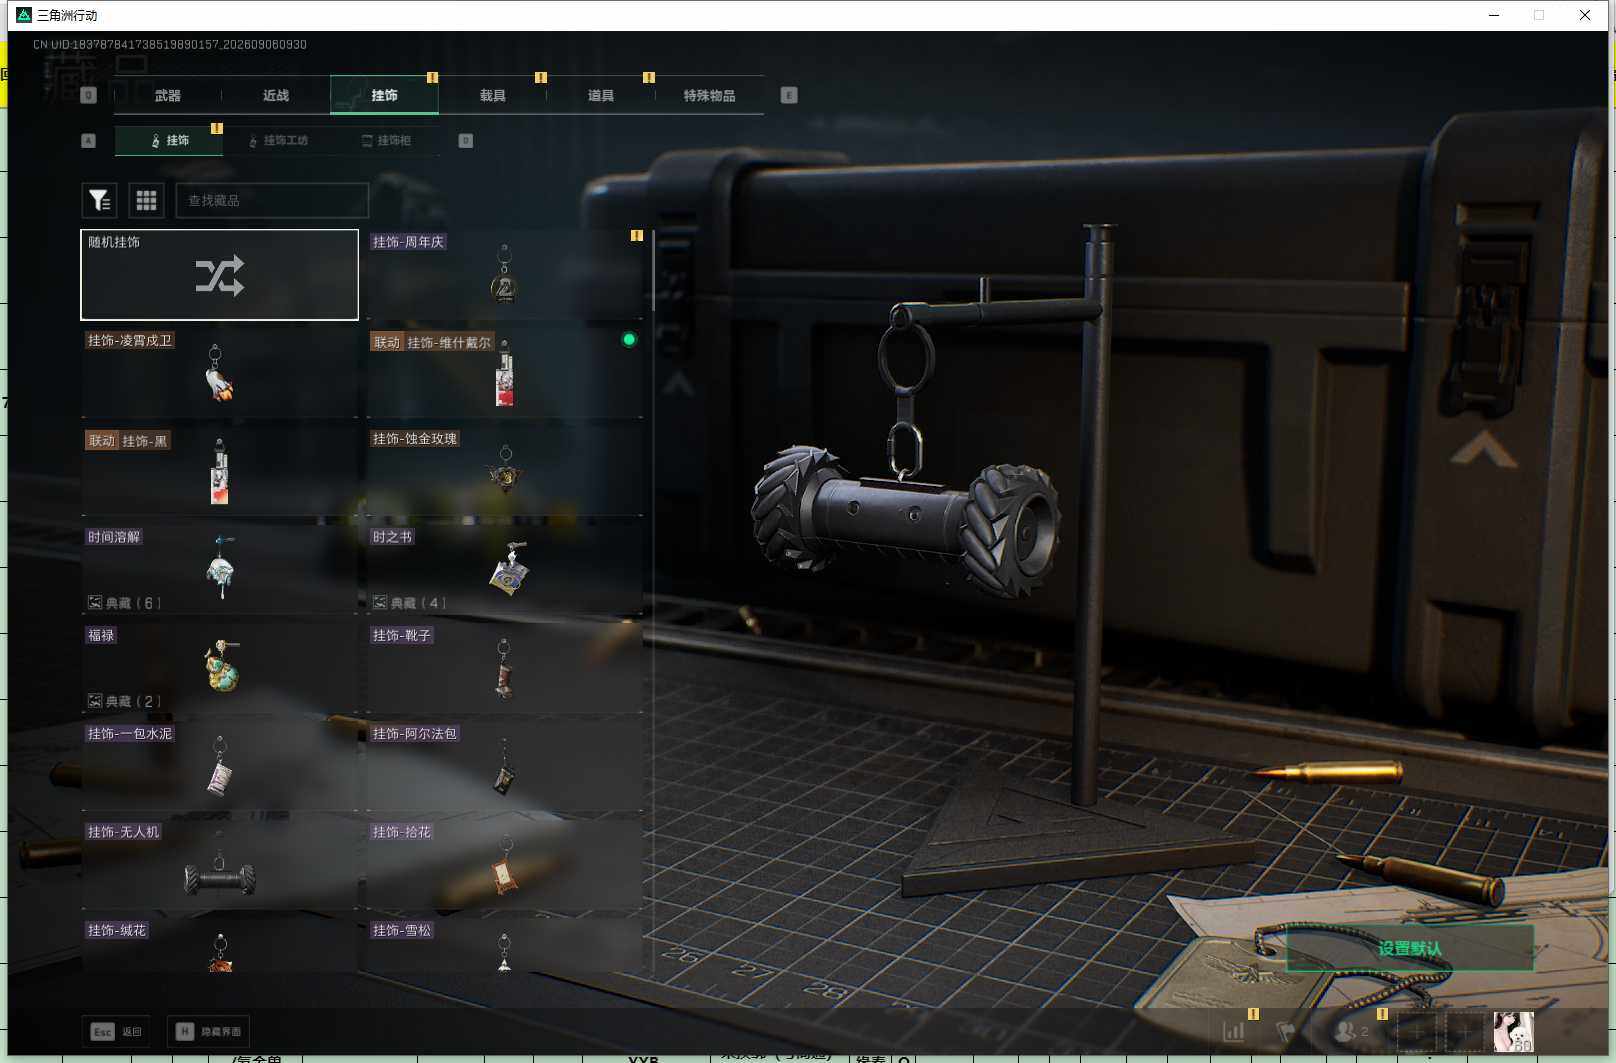Select the 挂饰-绒花 charm
Screen dimensions: 1616x1063
pyautogui.click(x=219, y=945)
